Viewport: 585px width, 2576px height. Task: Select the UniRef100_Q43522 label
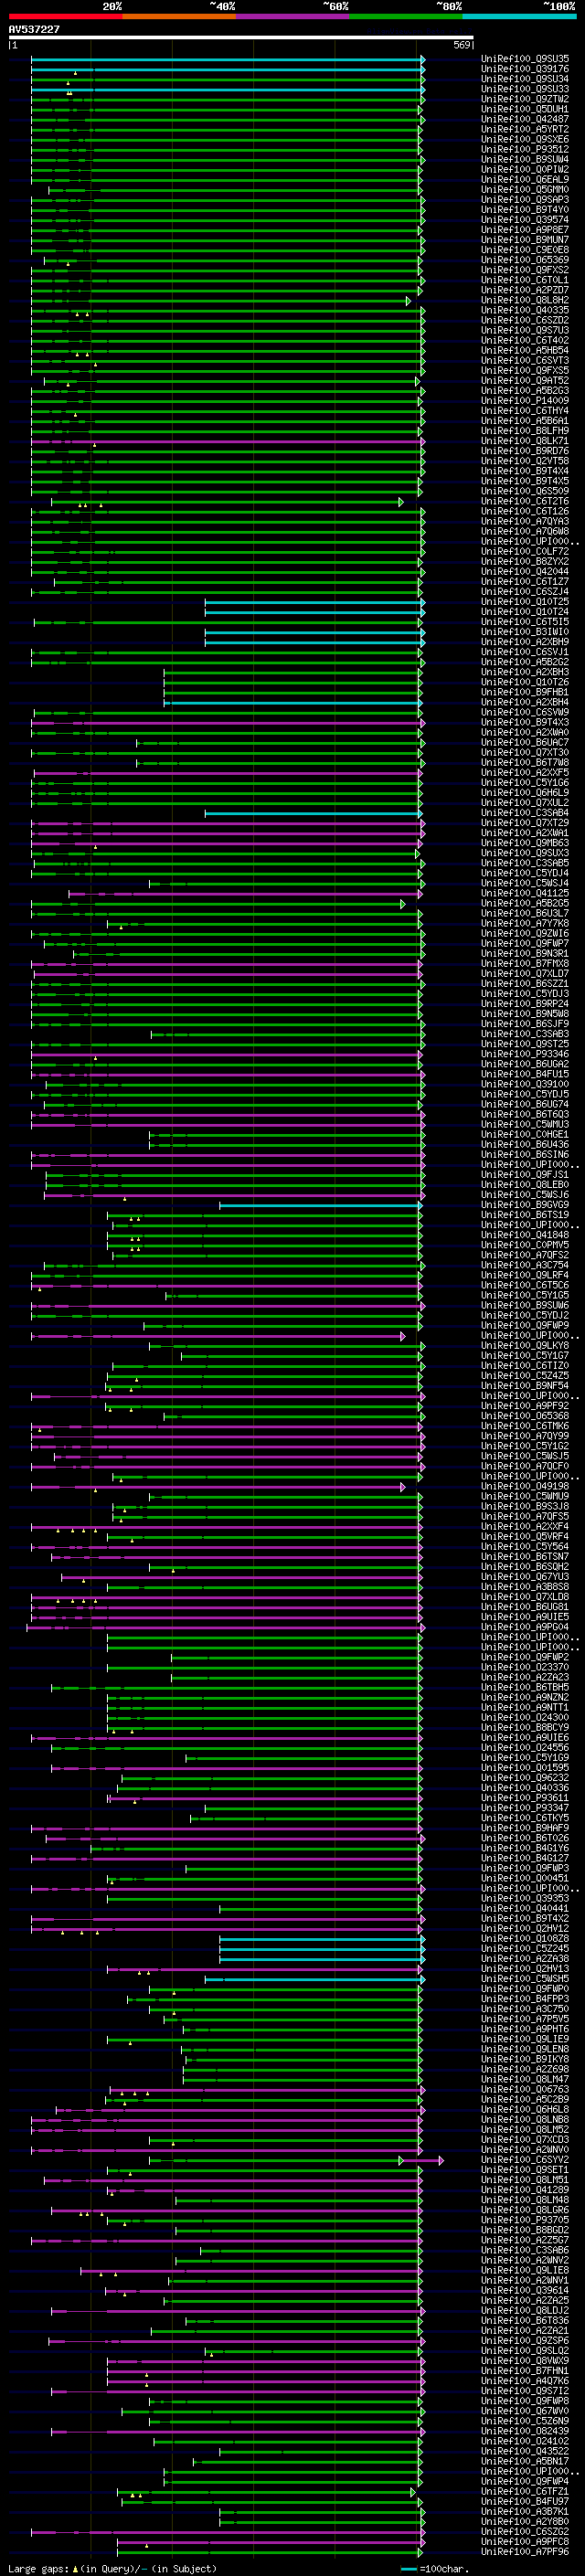525,2451
